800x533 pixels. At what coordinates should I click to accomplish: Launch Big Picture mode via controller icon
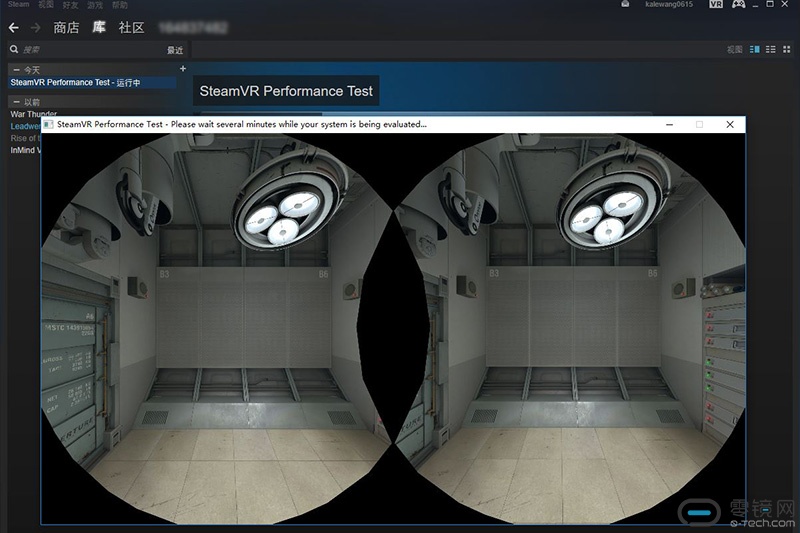click(x=738, y=5)
